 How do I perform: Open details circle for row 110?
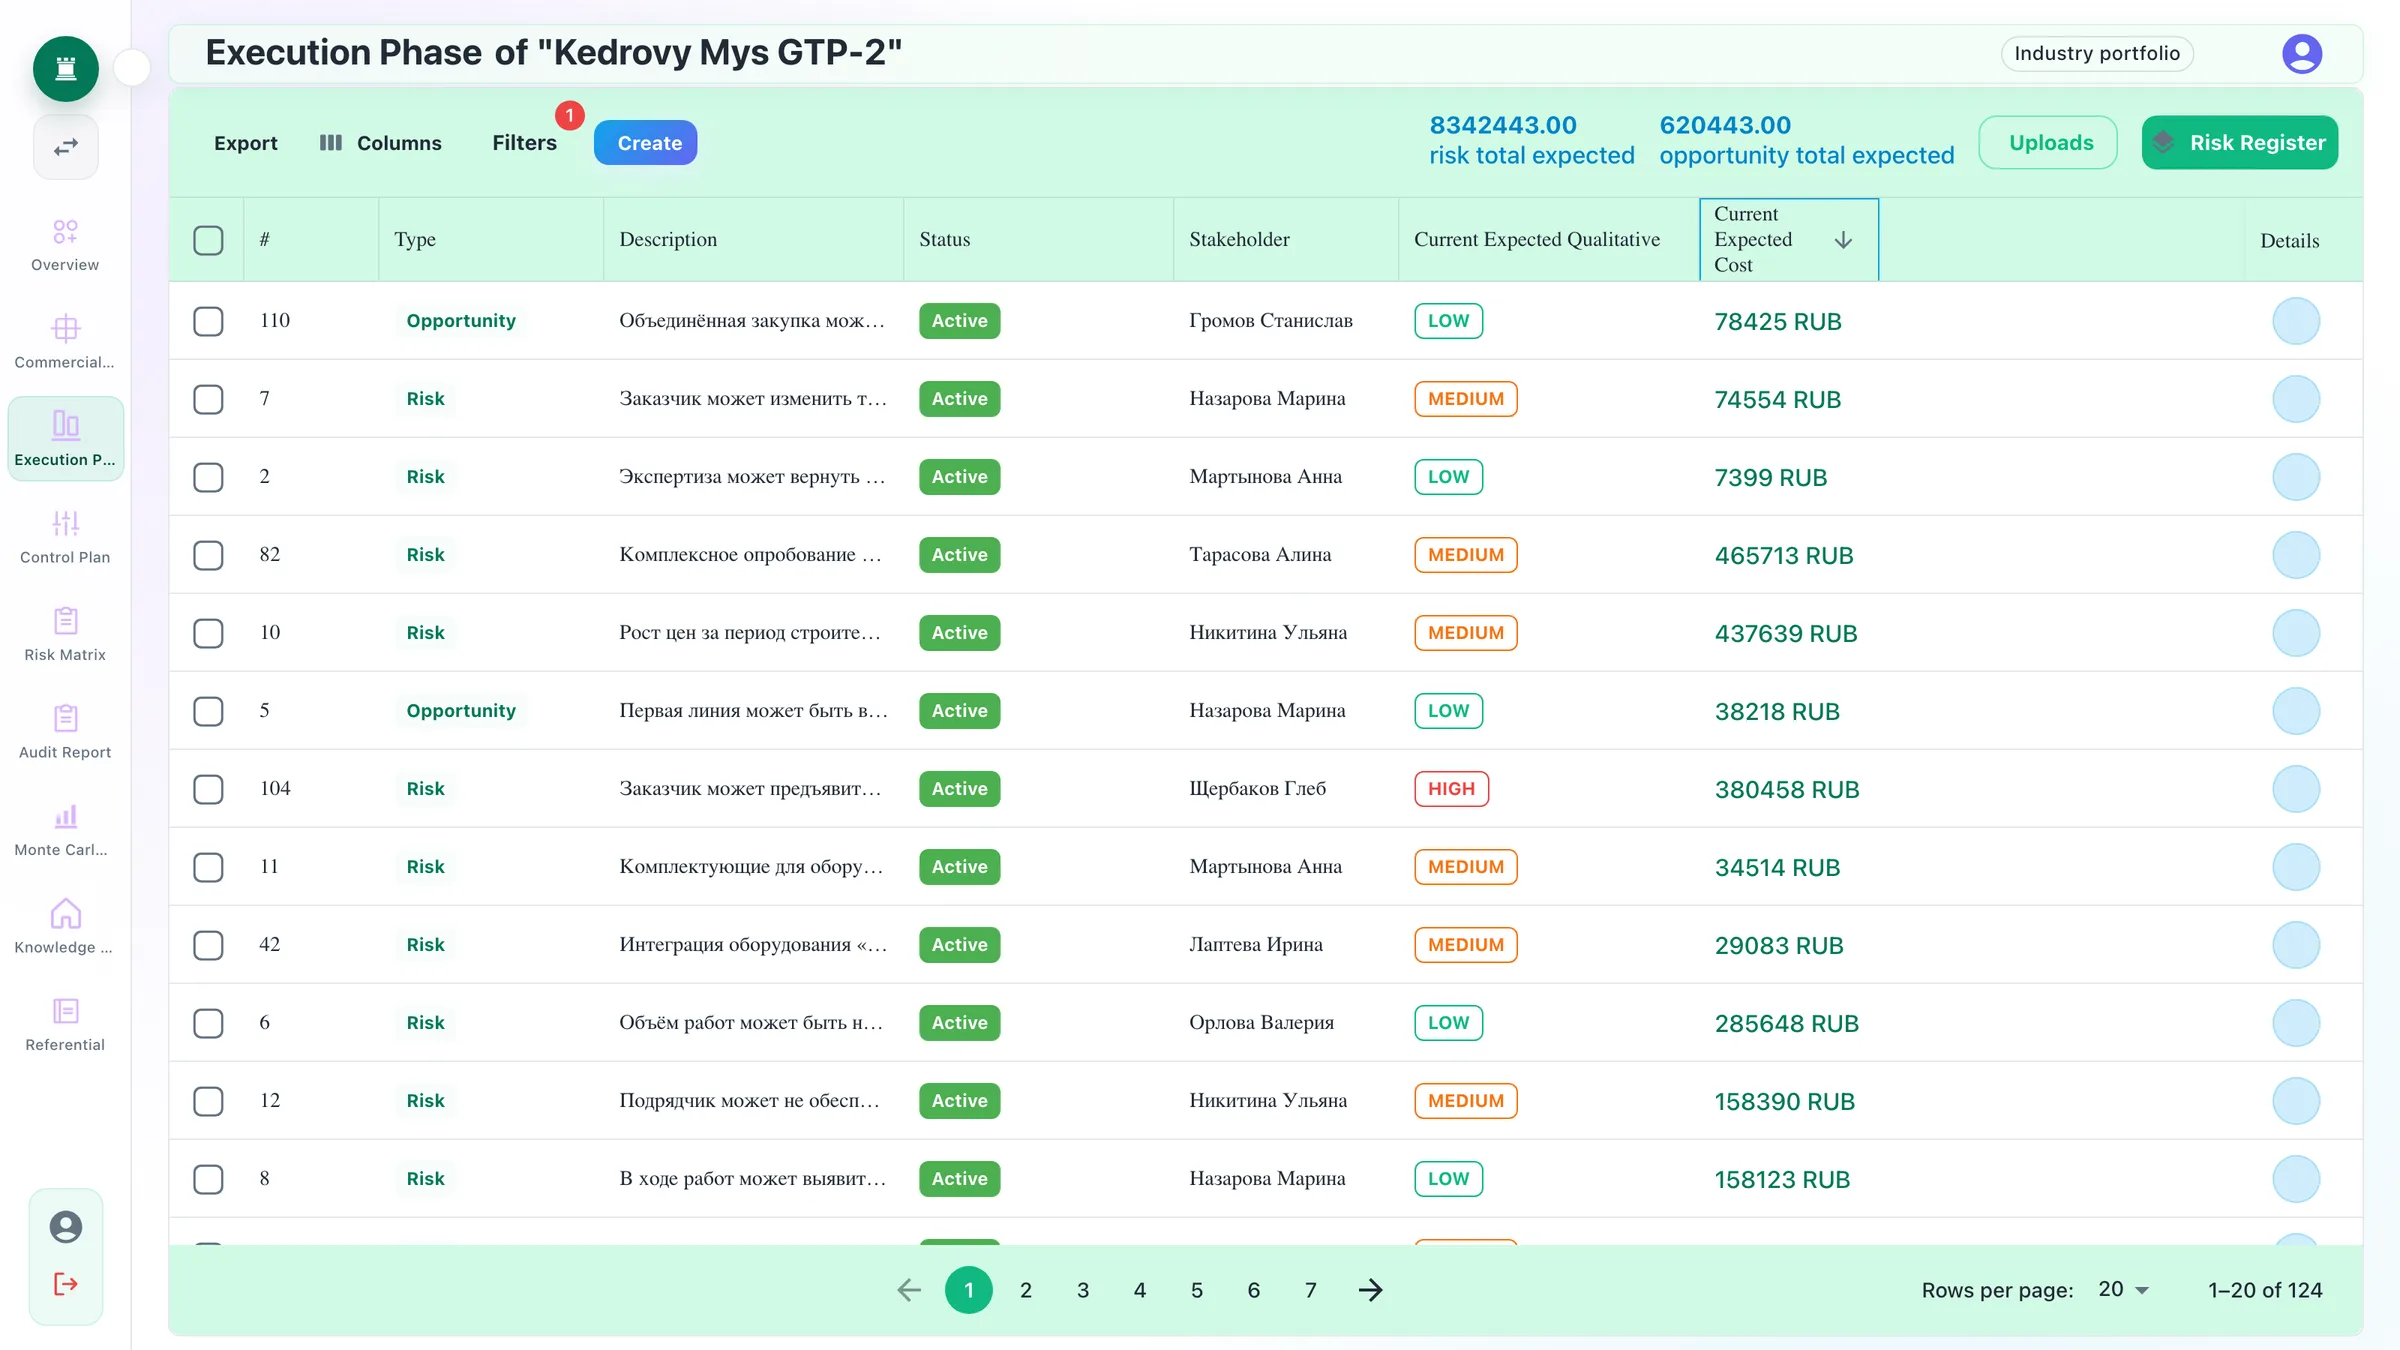[x=2296, y=321]
